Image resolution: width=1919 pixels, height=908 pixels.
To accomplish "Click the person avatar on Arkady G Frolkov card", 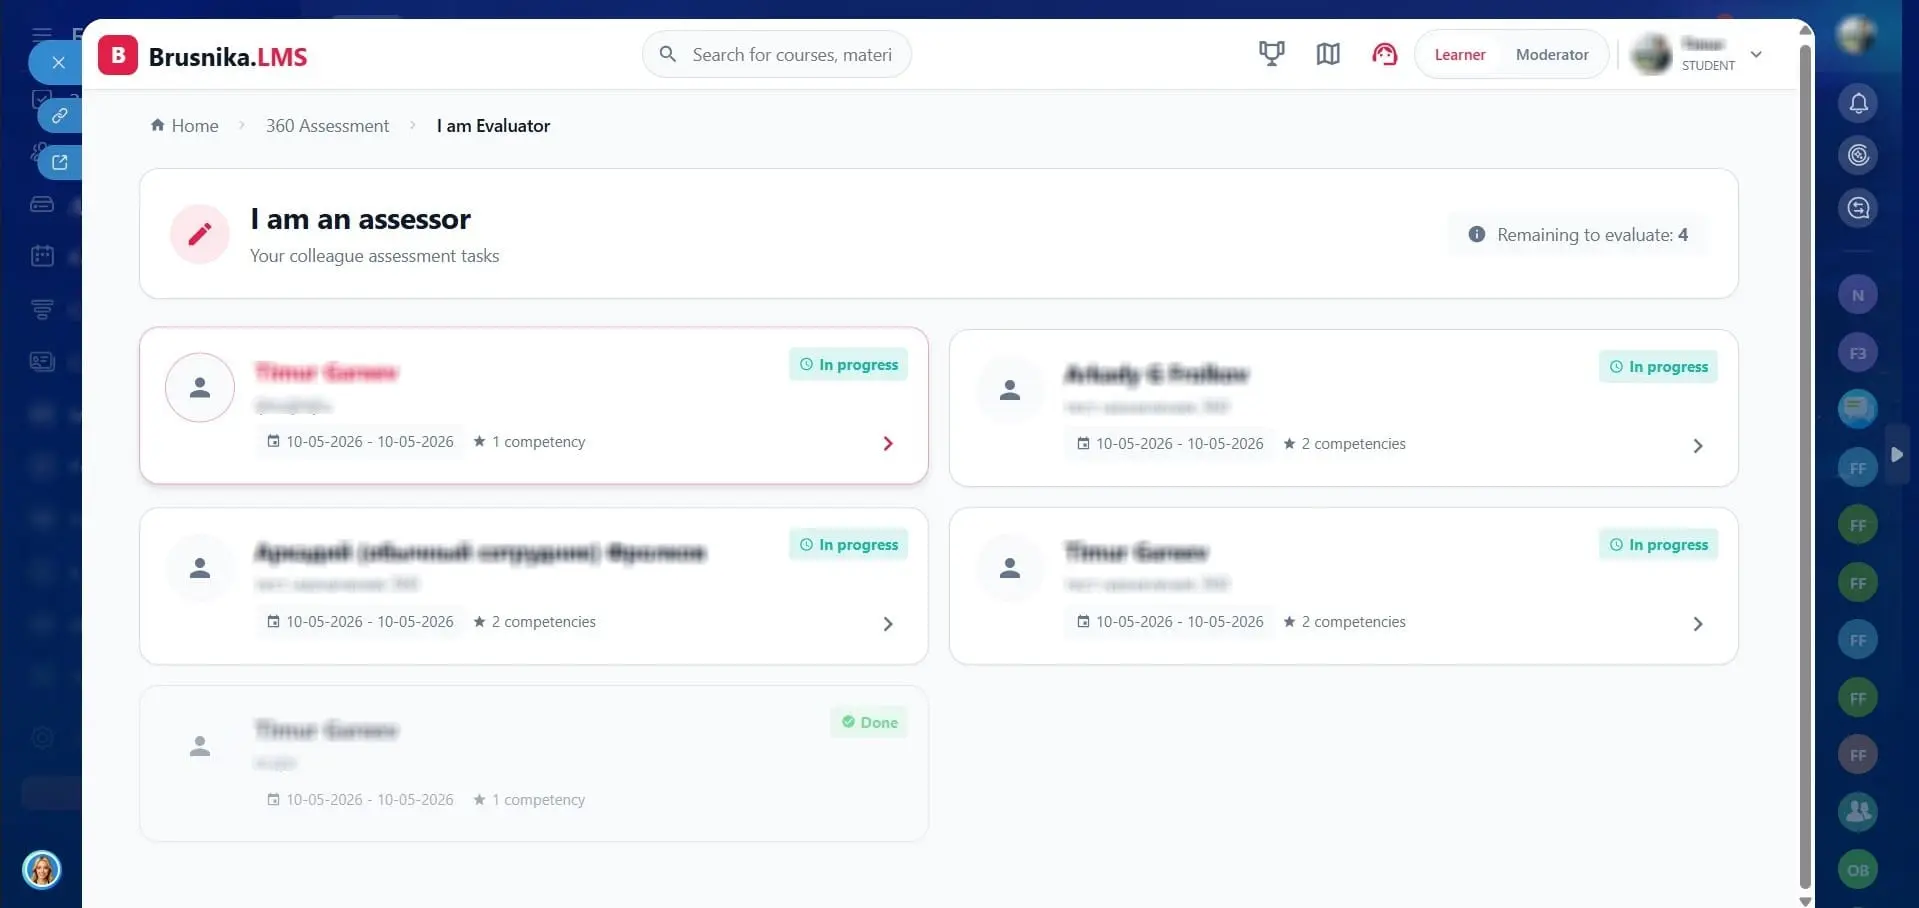I will point(1010,389).
